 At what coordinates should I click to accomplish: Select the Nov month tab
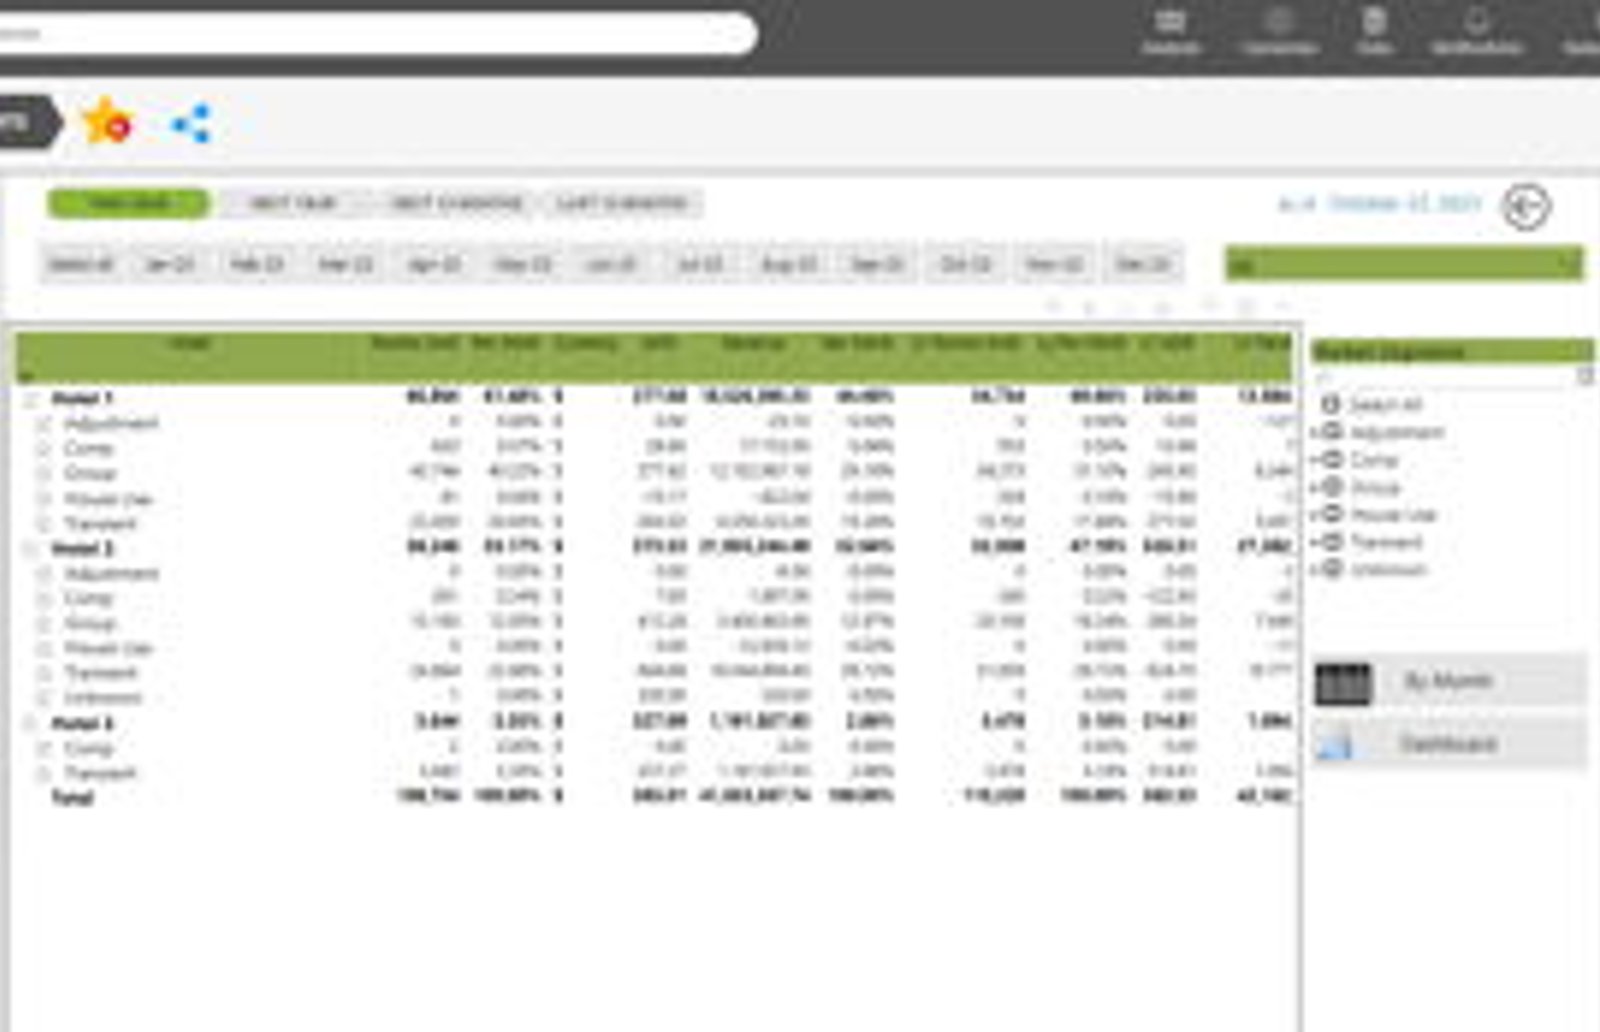(x=1054, y=264)
